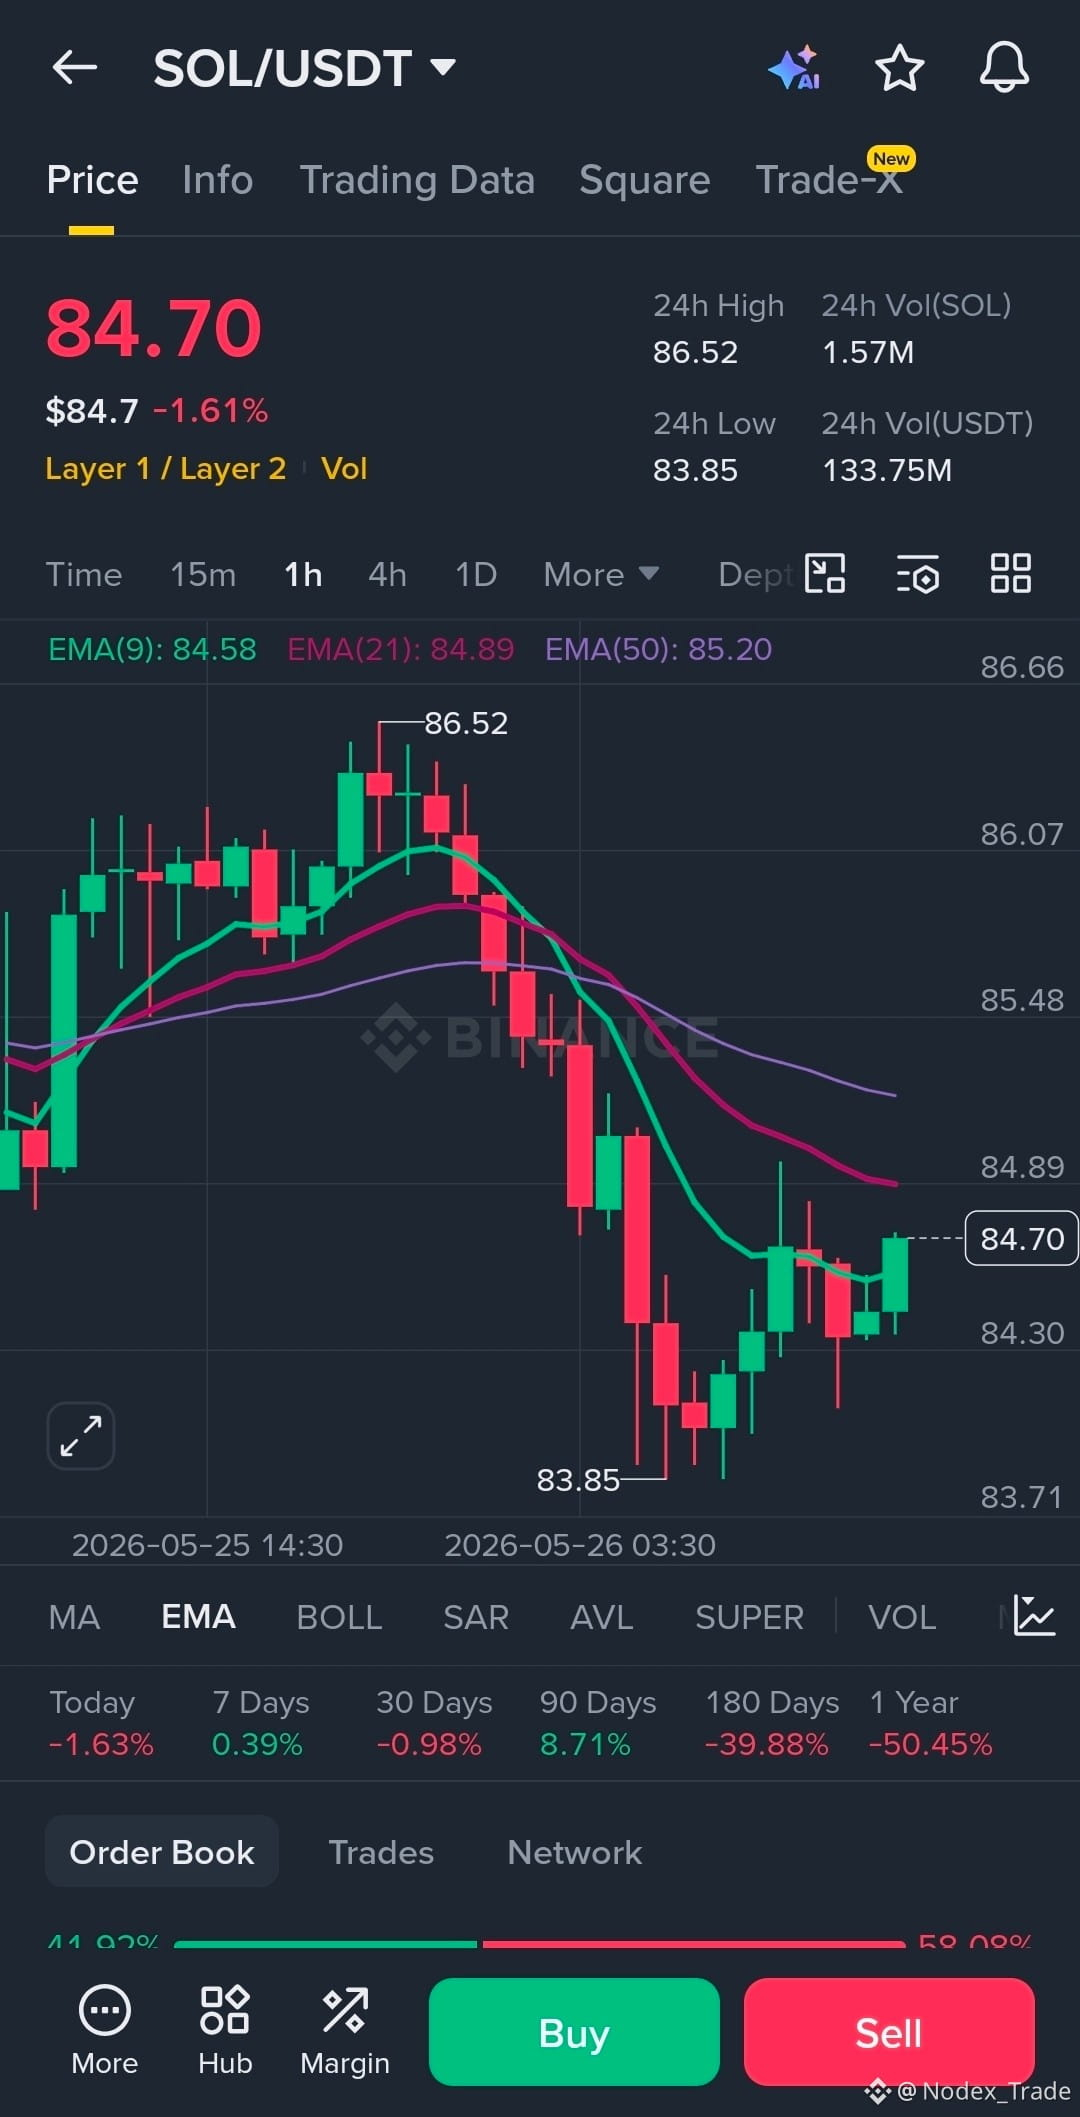Select the 4h interval
Screen dimensions: 1080x2117
click(x=387, y=575)
